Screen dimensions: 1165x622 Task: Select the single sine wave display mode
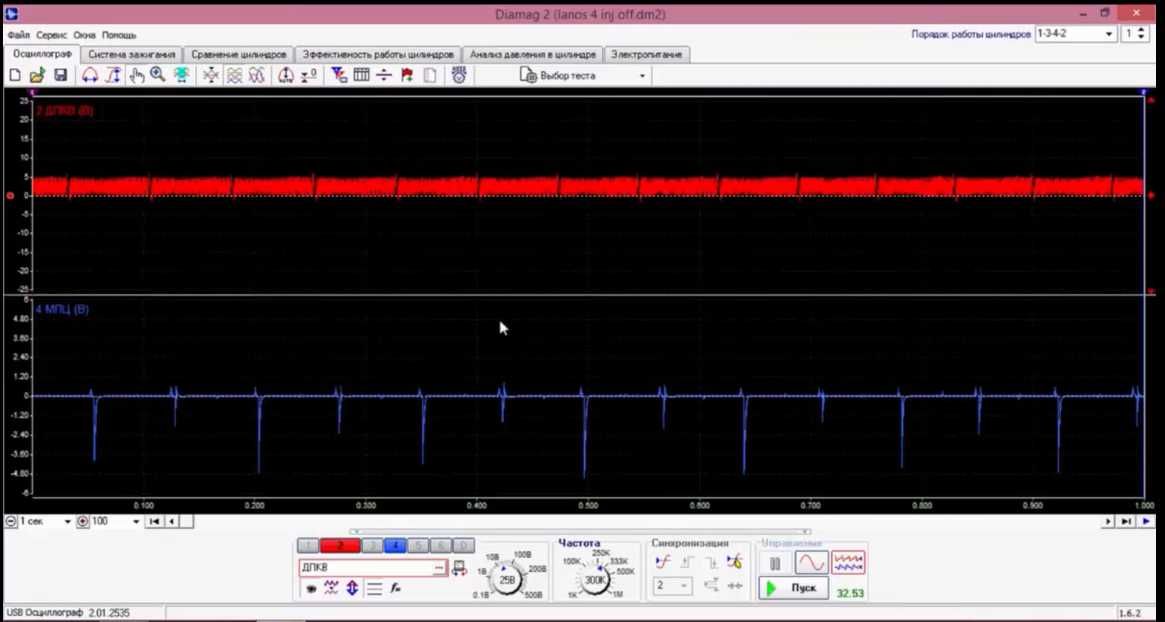tap(811, 563)
